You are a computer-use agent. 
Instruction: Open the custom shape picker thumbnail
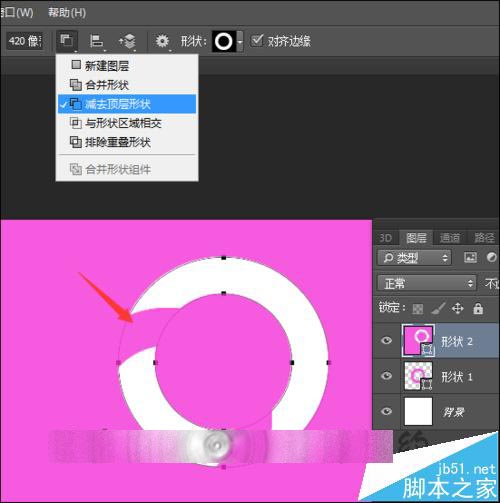coord(224,41)
